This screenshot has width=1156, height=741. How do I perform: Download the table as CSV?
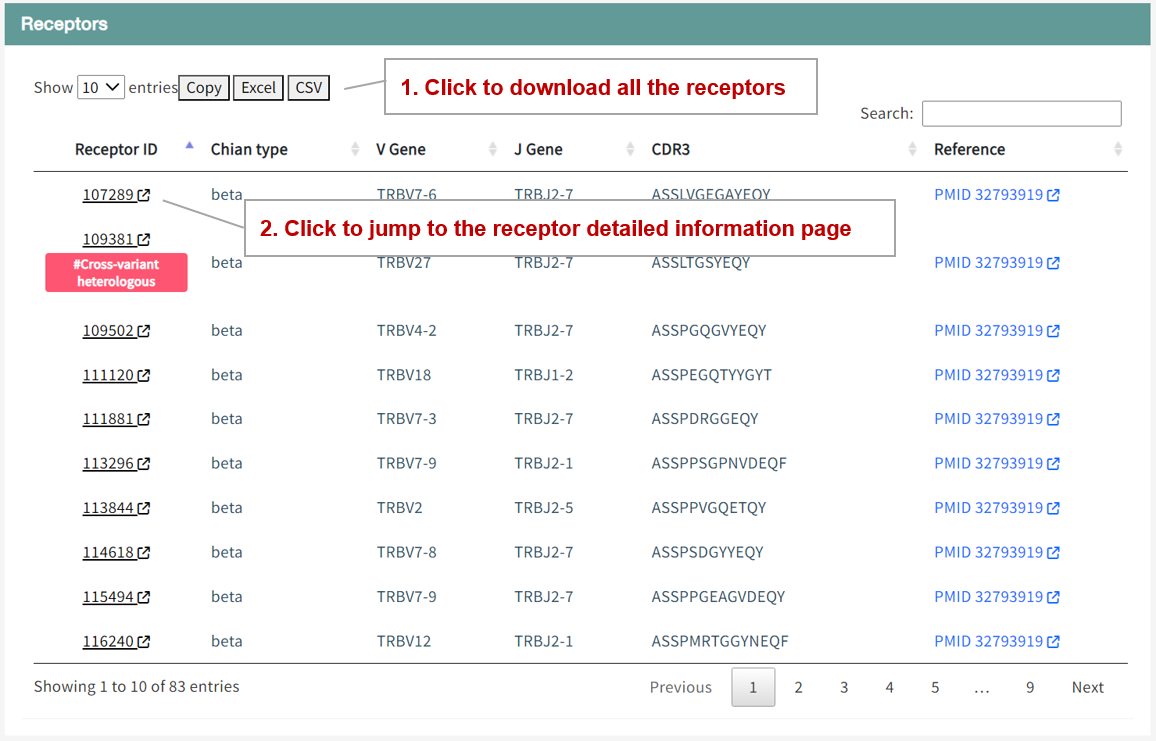pos(309,88)
